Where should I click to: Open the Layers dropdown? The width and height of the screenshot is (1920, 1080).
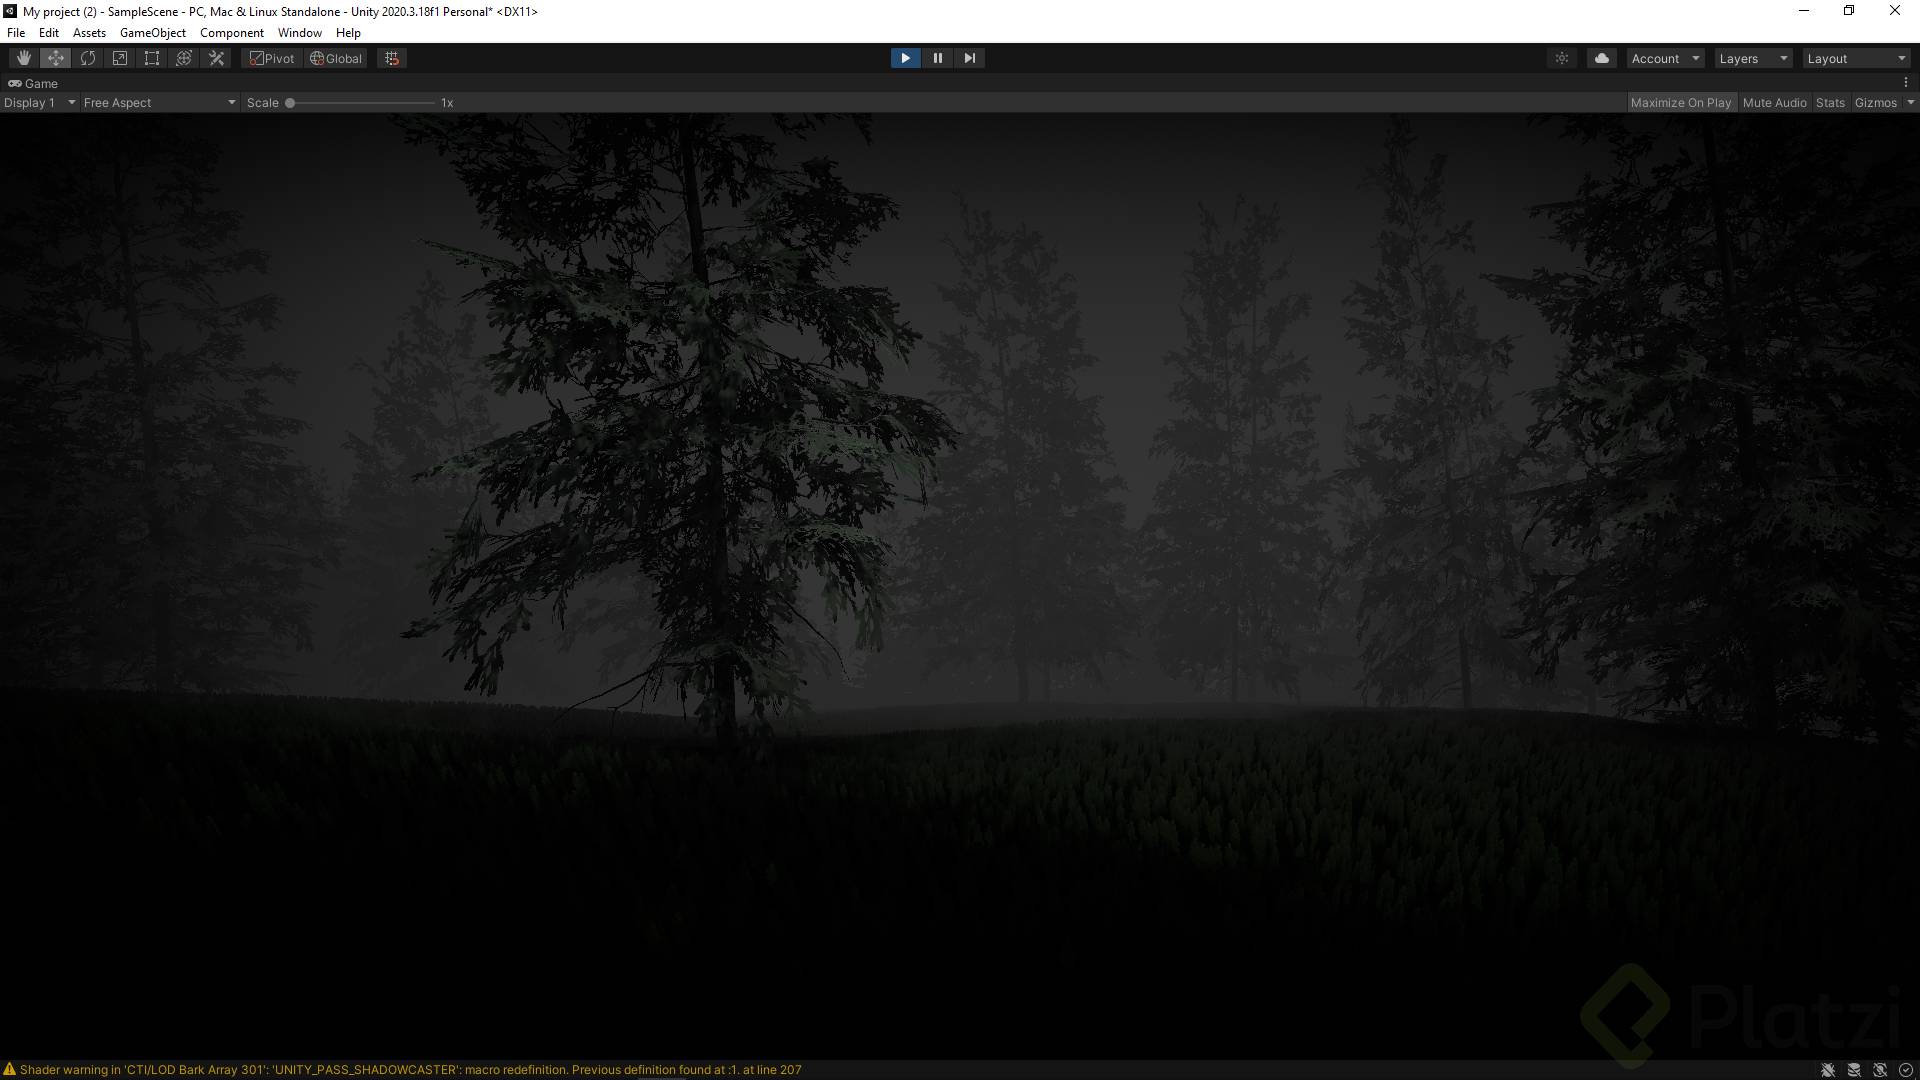point(1752,57)
